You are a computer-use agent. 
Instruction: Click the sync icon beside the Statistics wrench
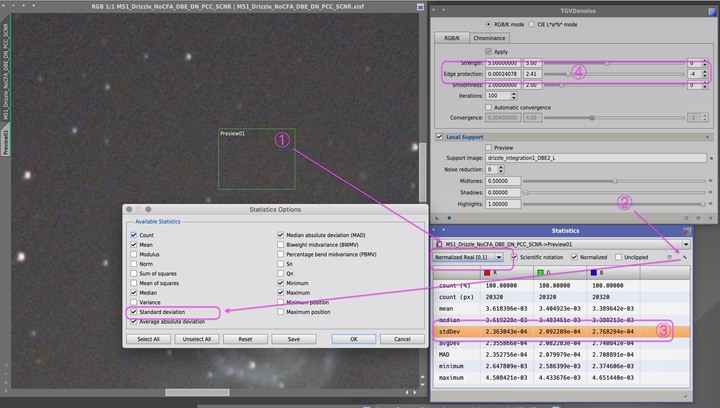coord(669,257)
